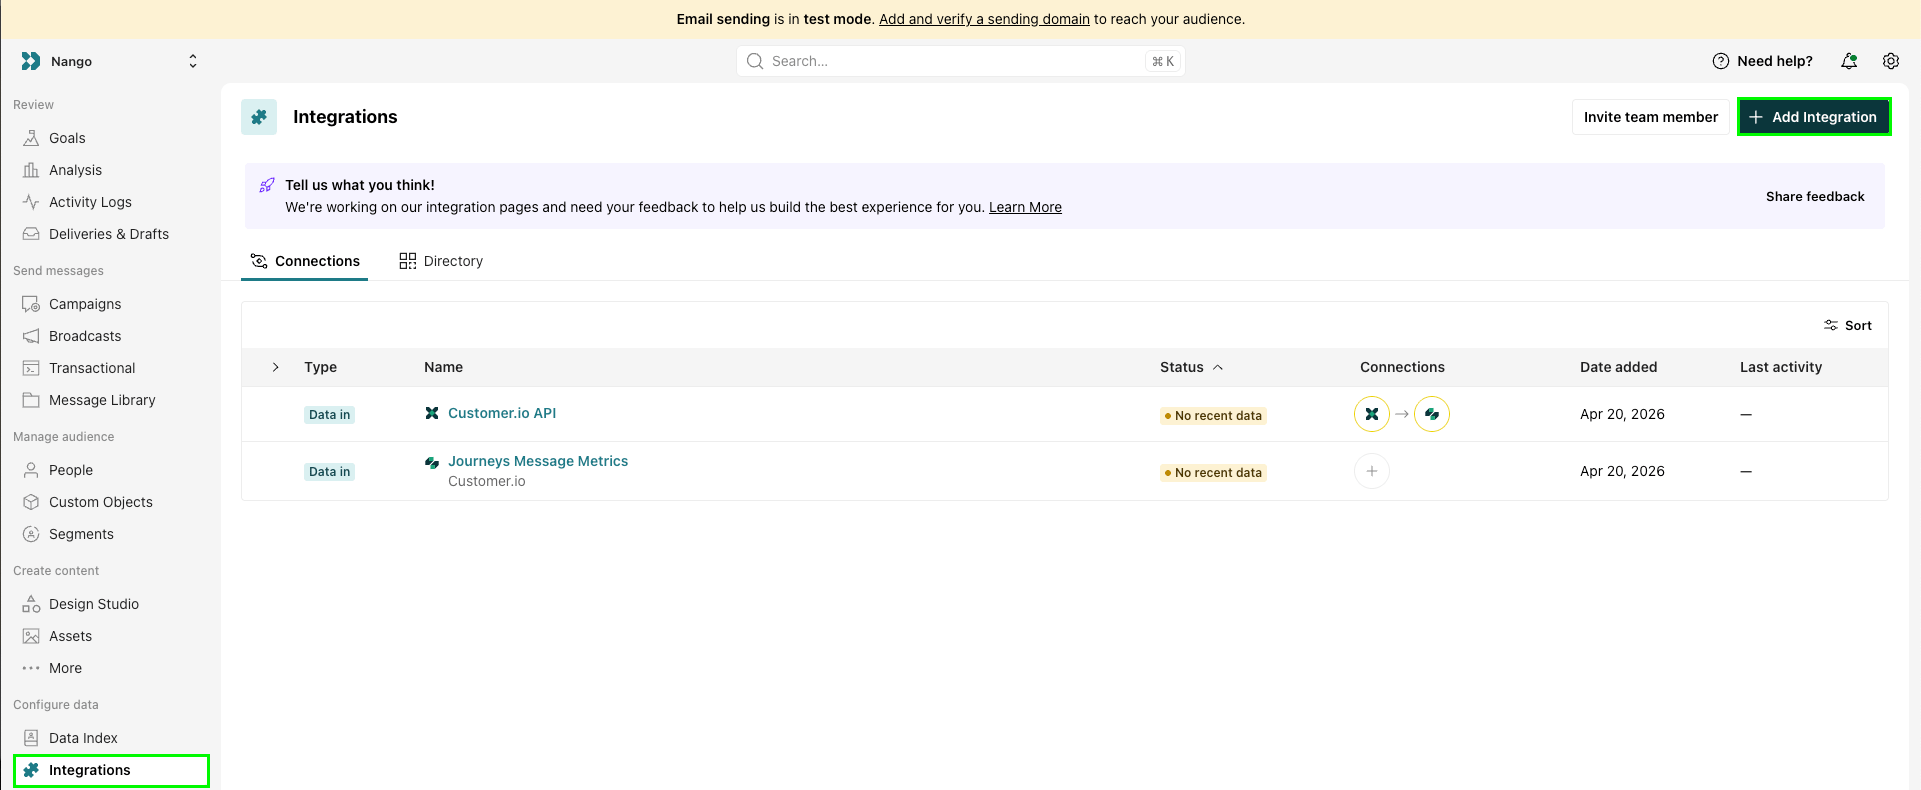The width and height of the screenshot is (1921, 790).
Task: Focus the Search input field
Action: [960, 61]
